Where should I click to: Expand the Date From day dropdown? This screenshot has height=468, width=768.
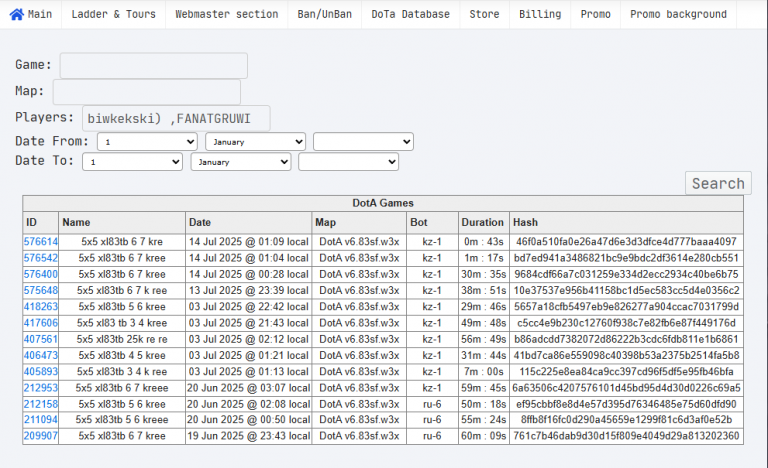pyautogui.click(x=147, y=142)
